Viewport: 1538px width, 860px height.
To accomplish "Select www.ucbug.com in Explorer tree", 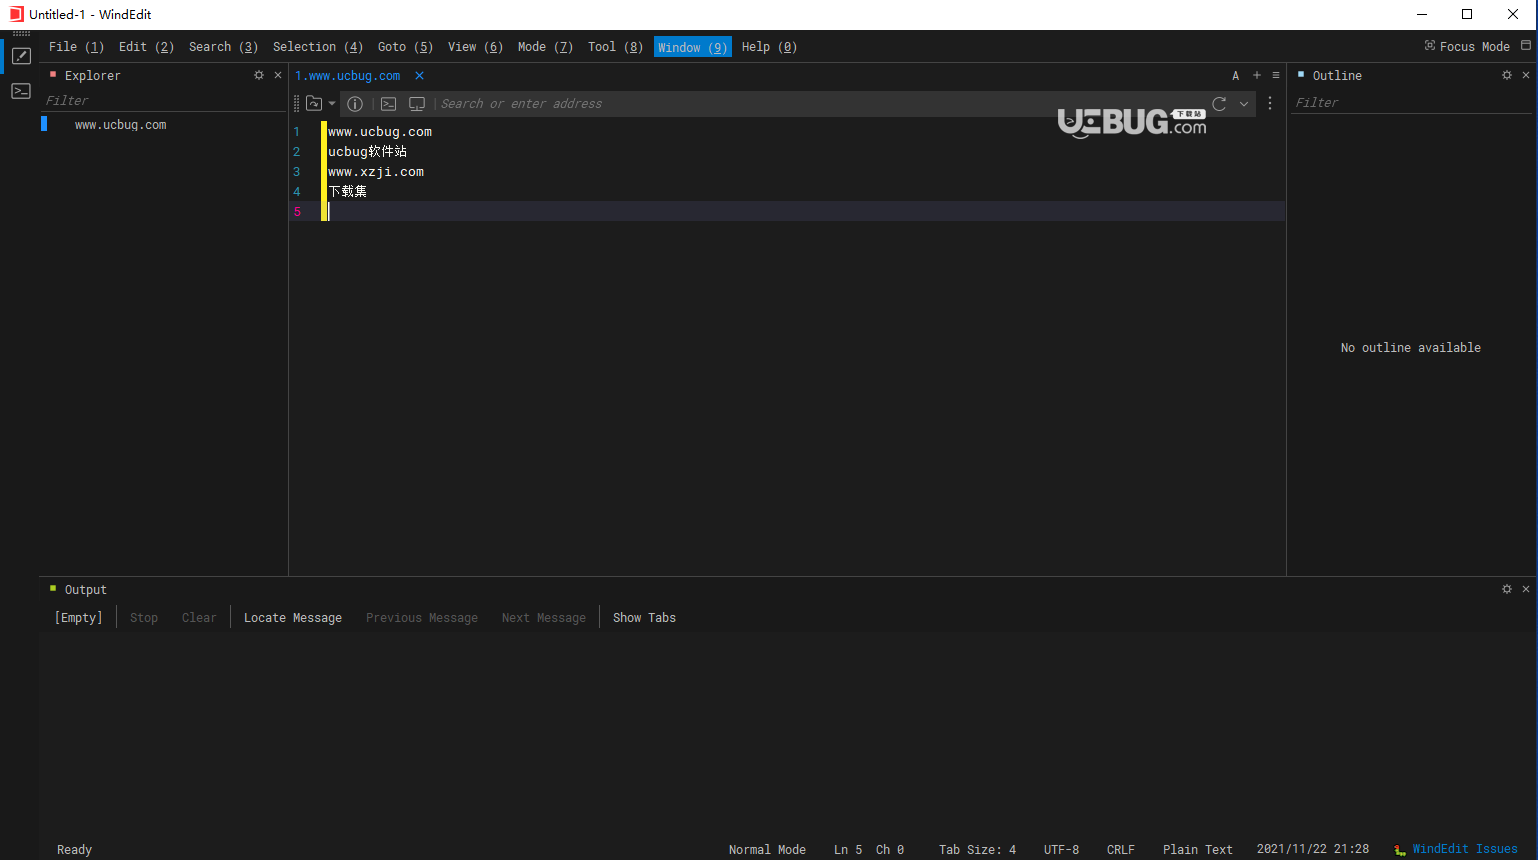I will 120,125.
